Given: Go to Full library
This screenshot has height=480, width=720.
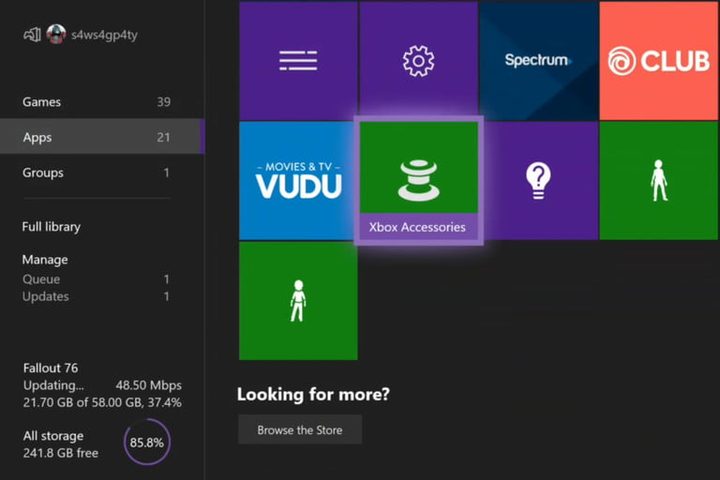Looking at the screenshot, I should click(x=51, y=227).
